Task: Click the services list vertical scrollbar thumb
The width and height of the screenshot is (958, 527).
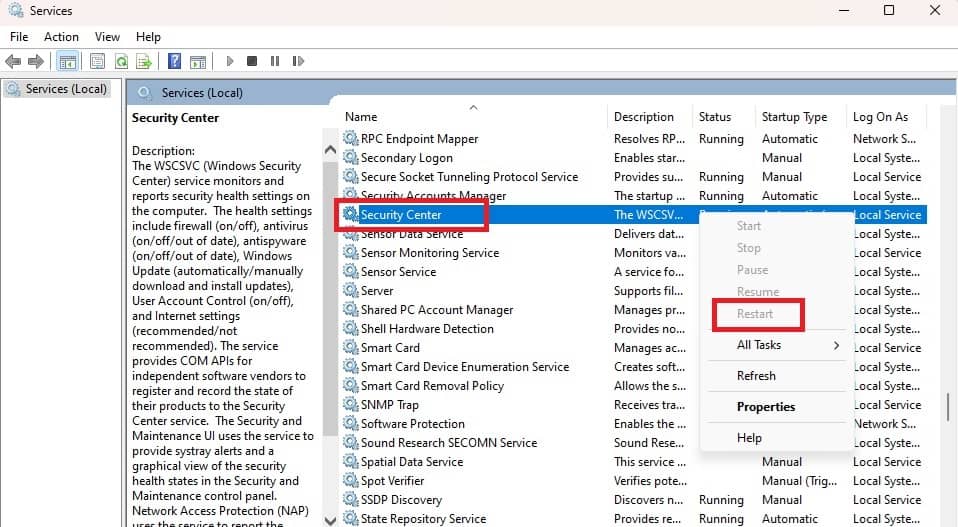Action: coord(948,407)
